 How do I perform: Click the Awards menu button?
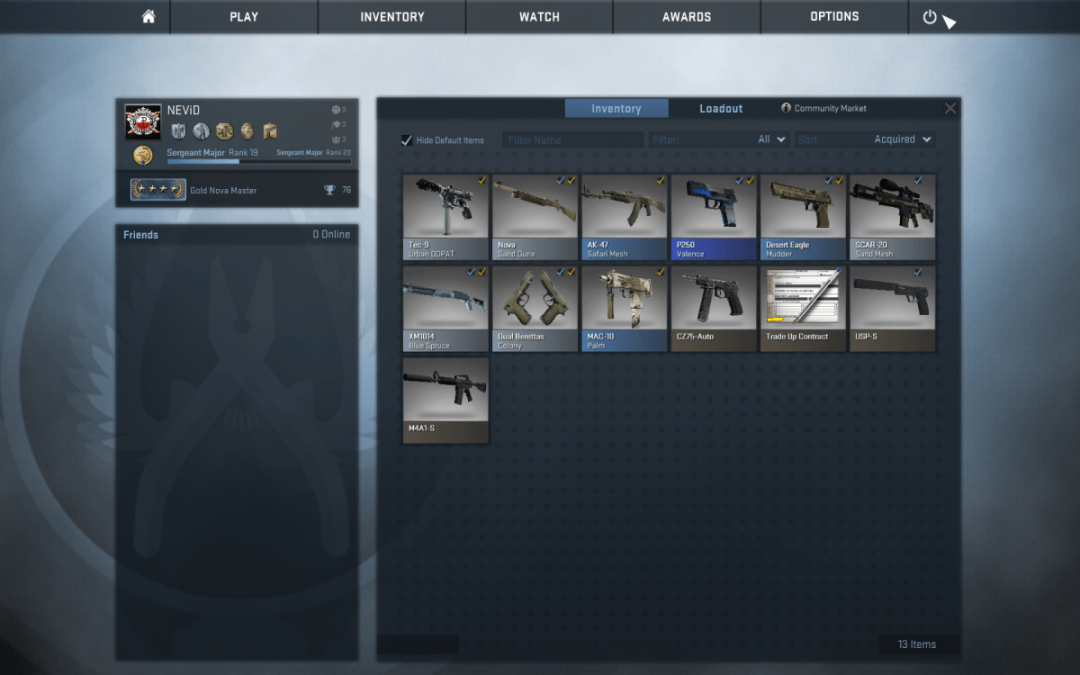tap(687, 17)
